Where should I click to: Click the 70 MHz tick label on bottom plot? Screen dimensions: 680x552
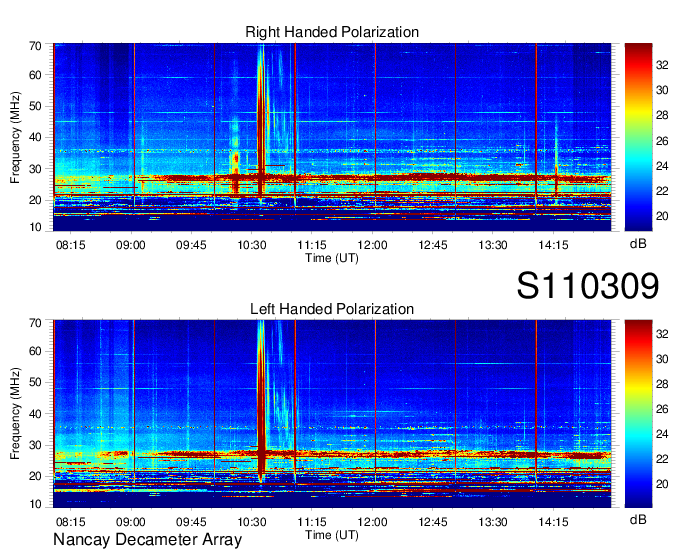point(36,323)
